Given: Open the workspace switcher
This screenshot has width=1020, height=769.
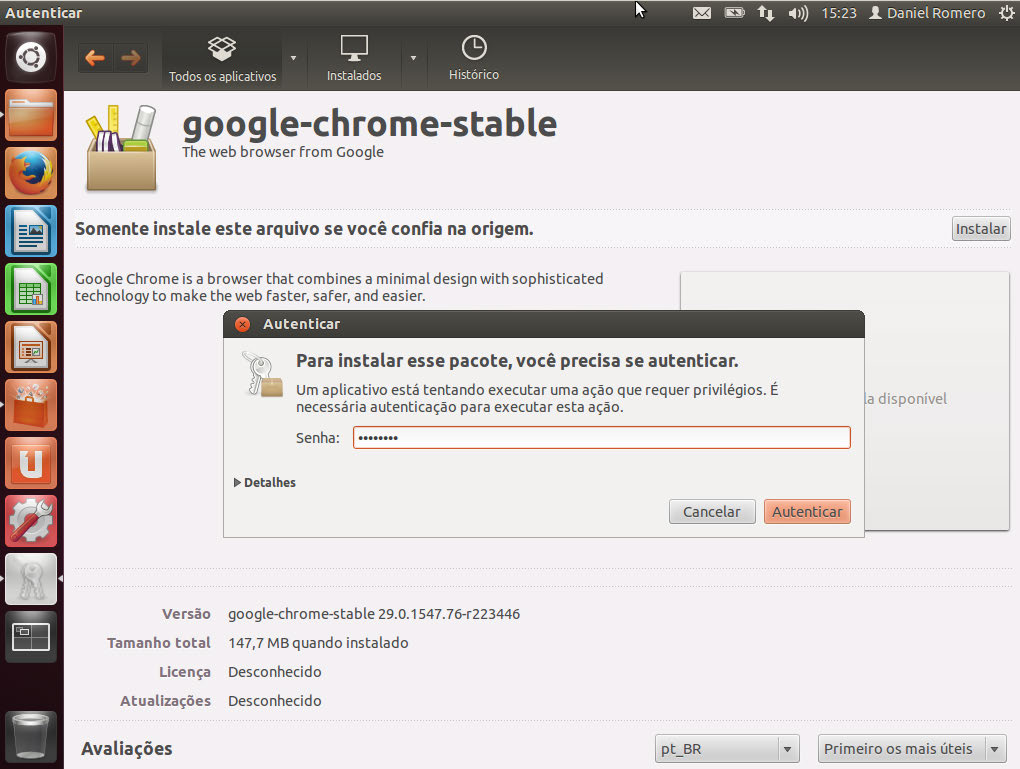Looking at the screenshot, I should [31, 637].
